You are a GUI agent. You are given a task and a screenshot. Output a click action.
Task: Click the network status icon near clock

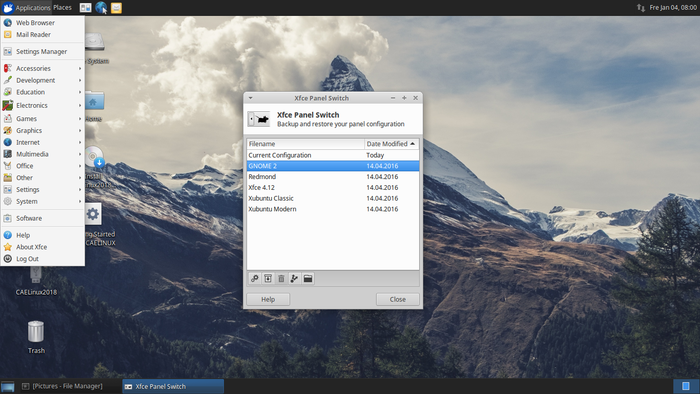(x=641, y=8)
